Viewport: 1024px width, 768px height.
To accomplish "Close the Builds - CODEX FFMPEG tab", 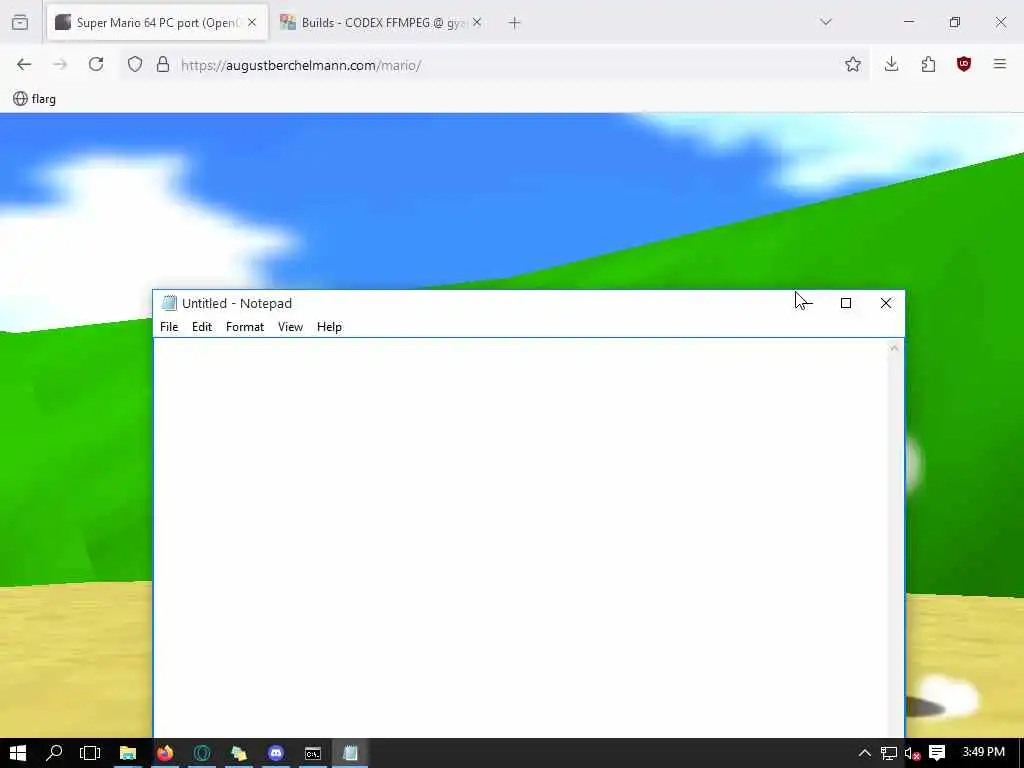I will coord(477,22).
